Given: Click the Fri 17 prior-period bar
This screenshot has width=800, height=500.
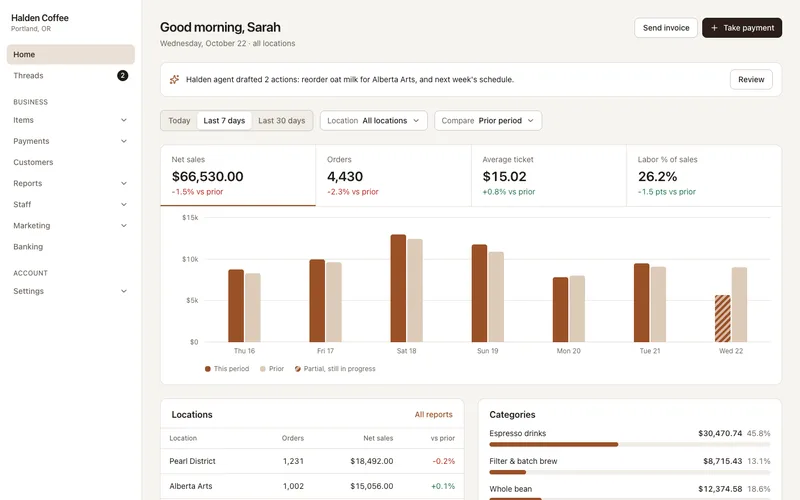Looking at the screenshot, I should (x=334, y=302).
